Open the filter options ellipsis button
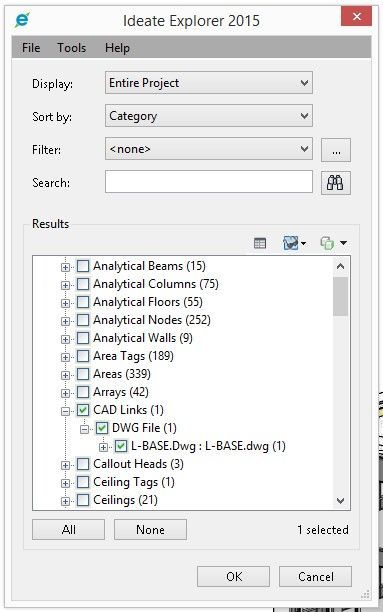The image size is (383, 612). click(336, 150)
